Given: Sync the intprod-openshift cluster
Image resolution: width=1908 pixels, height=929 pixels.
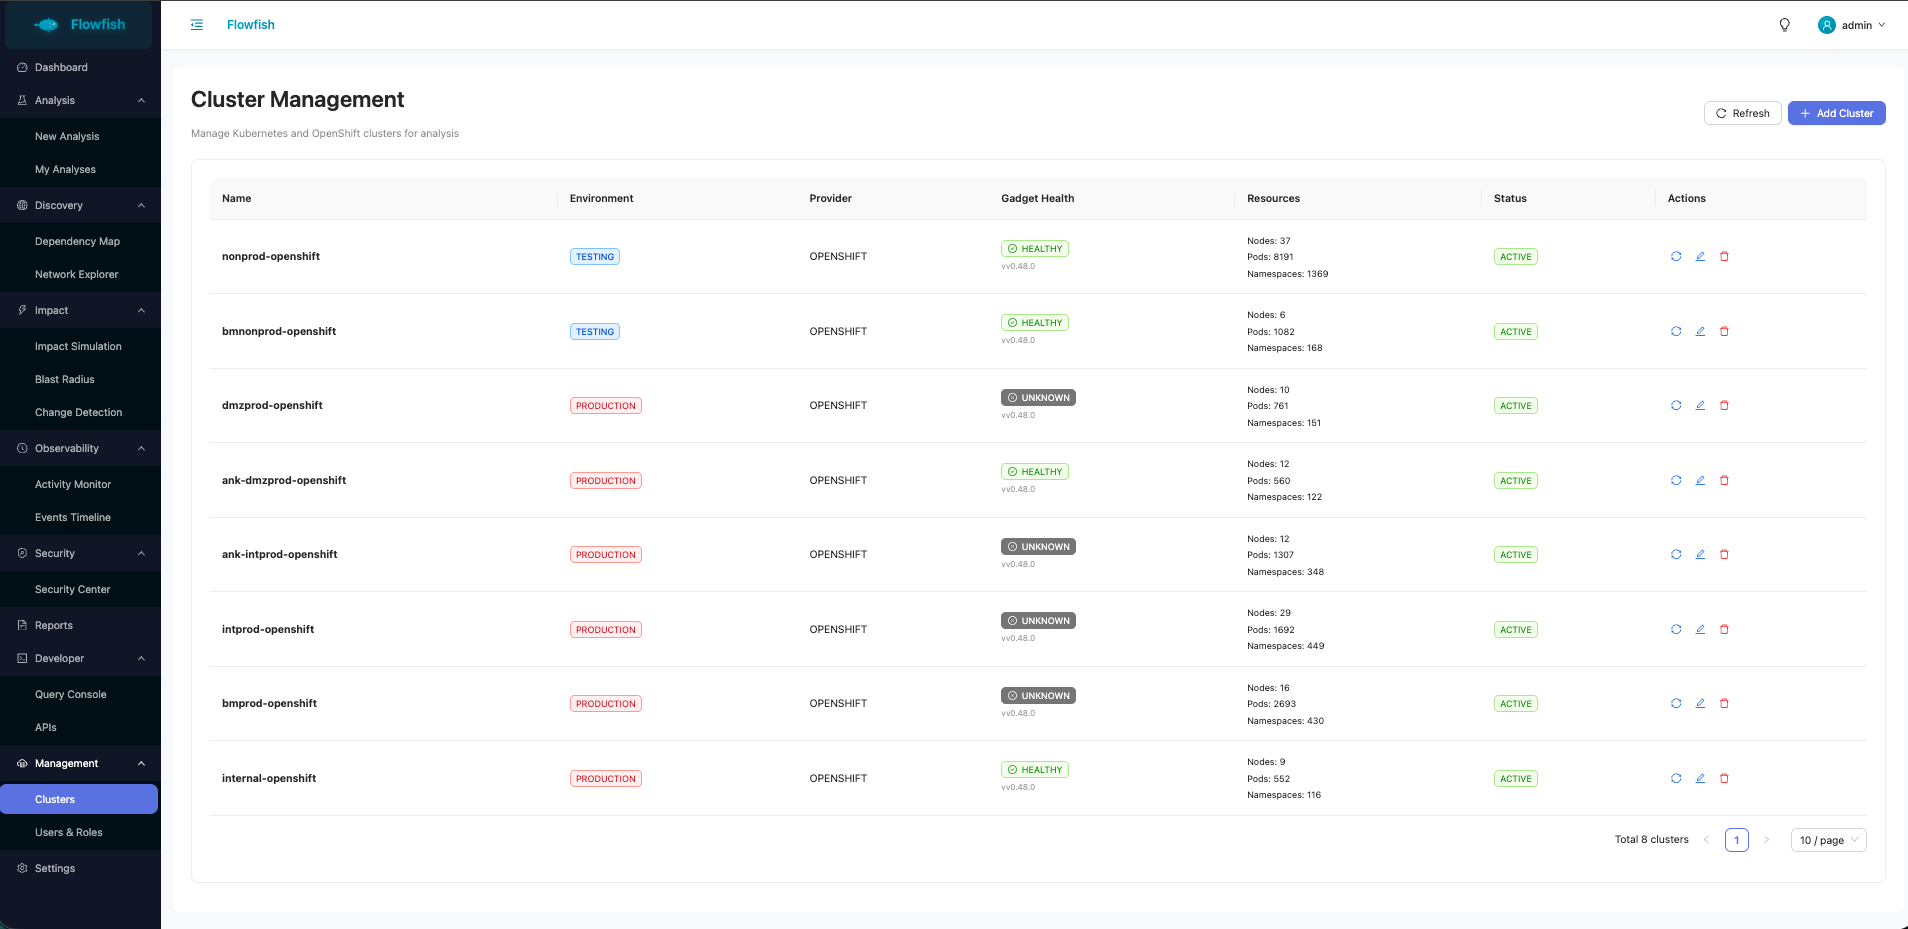Looking at the screenshot, I should [x=1676, y=629].
